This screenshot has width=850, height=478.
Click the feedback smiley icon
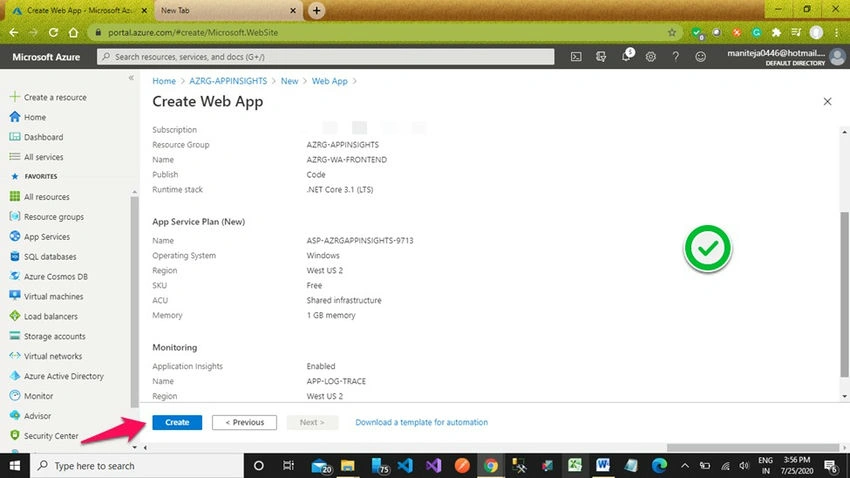tap(700, 56)
